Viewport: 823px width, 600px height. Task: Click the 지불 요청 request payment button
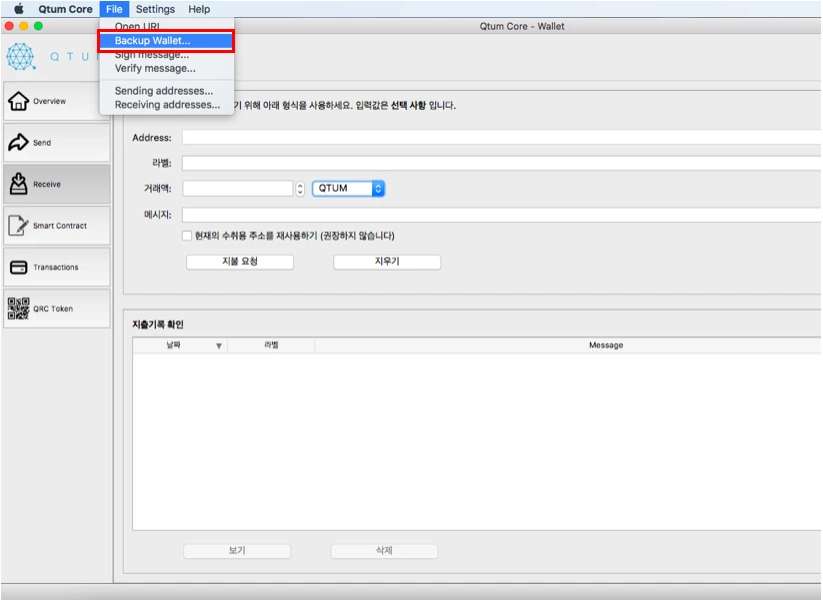click(x=240, y=261)
